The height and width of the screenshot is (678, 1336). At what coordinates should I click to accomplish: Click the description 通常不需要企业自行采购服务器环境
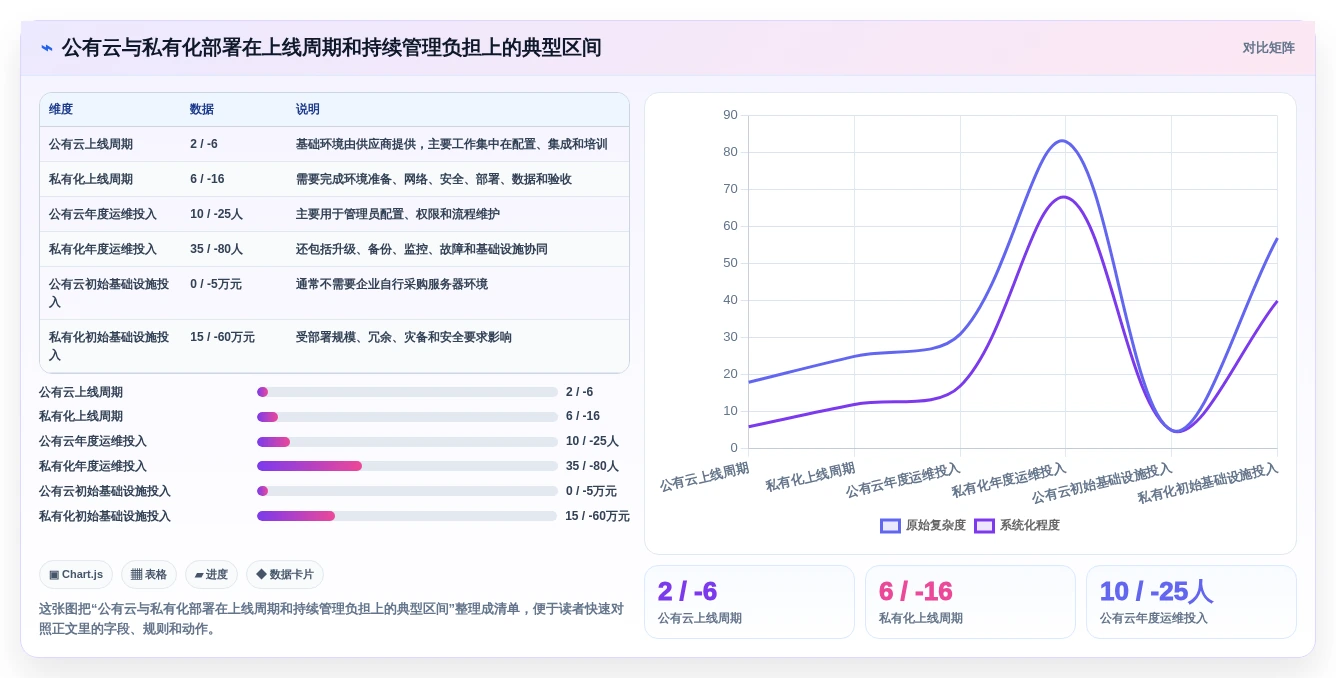click(392, 284)
